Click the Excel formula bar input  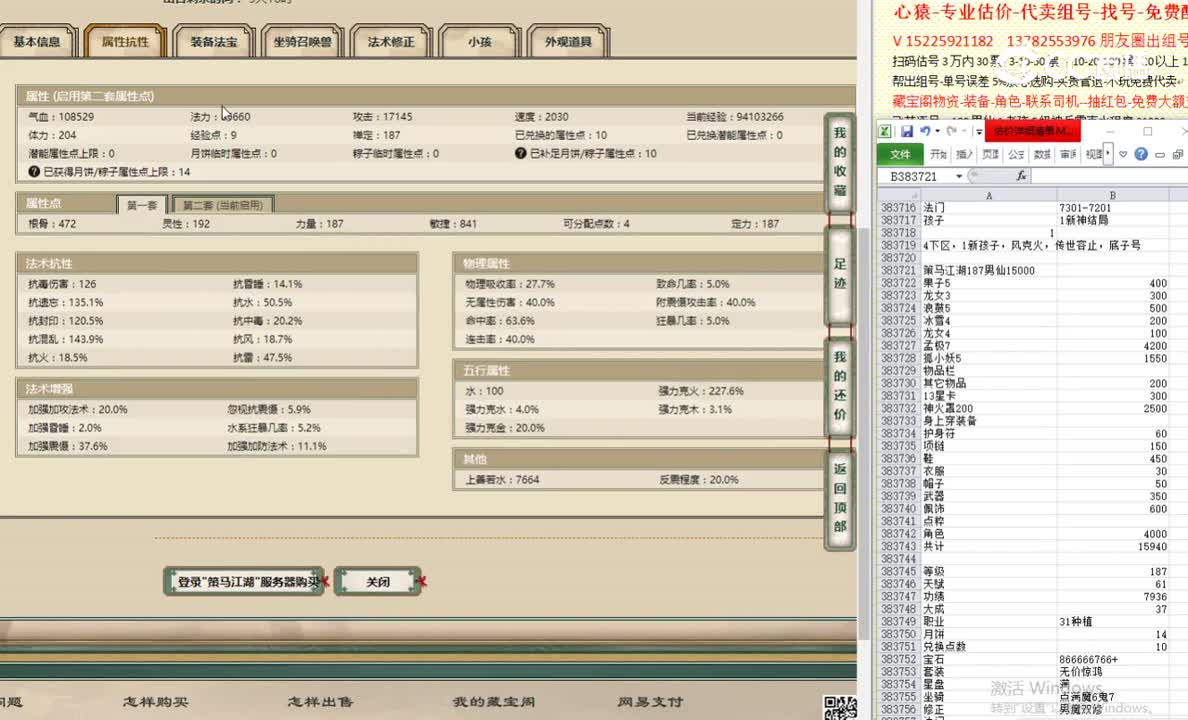pos(1109,176)
